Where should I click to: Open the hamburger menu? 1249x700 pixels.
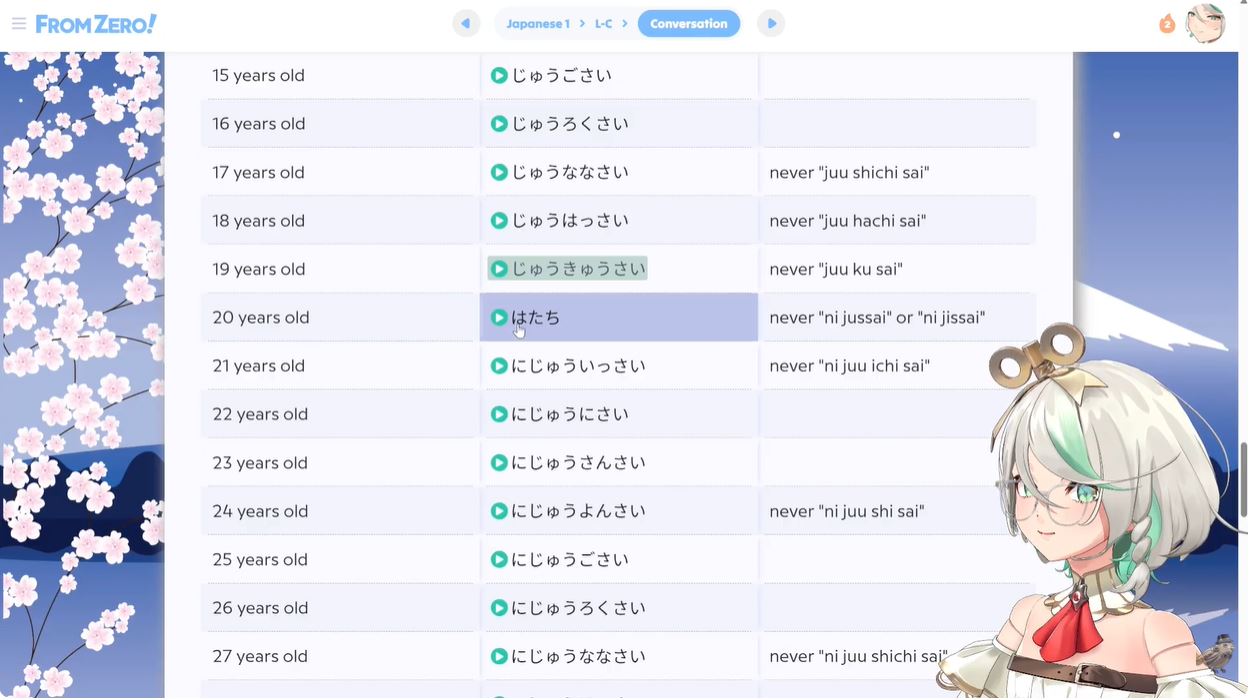coord(18,24)
